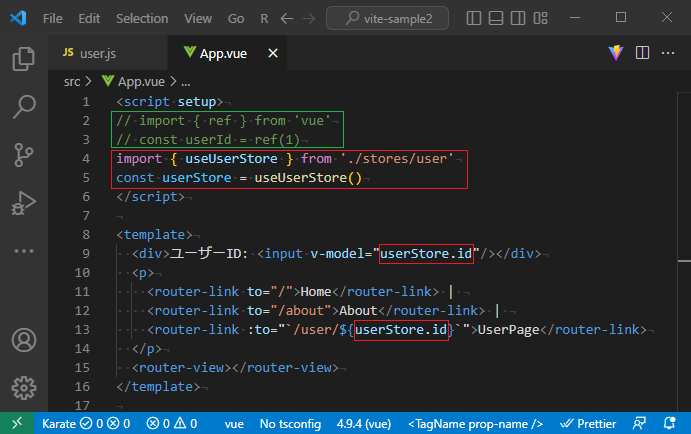Show additional views ellipsis in activity bar
The height and width of the screenshot is (434, 691).
pyautogui.click(x=23, y=251)
